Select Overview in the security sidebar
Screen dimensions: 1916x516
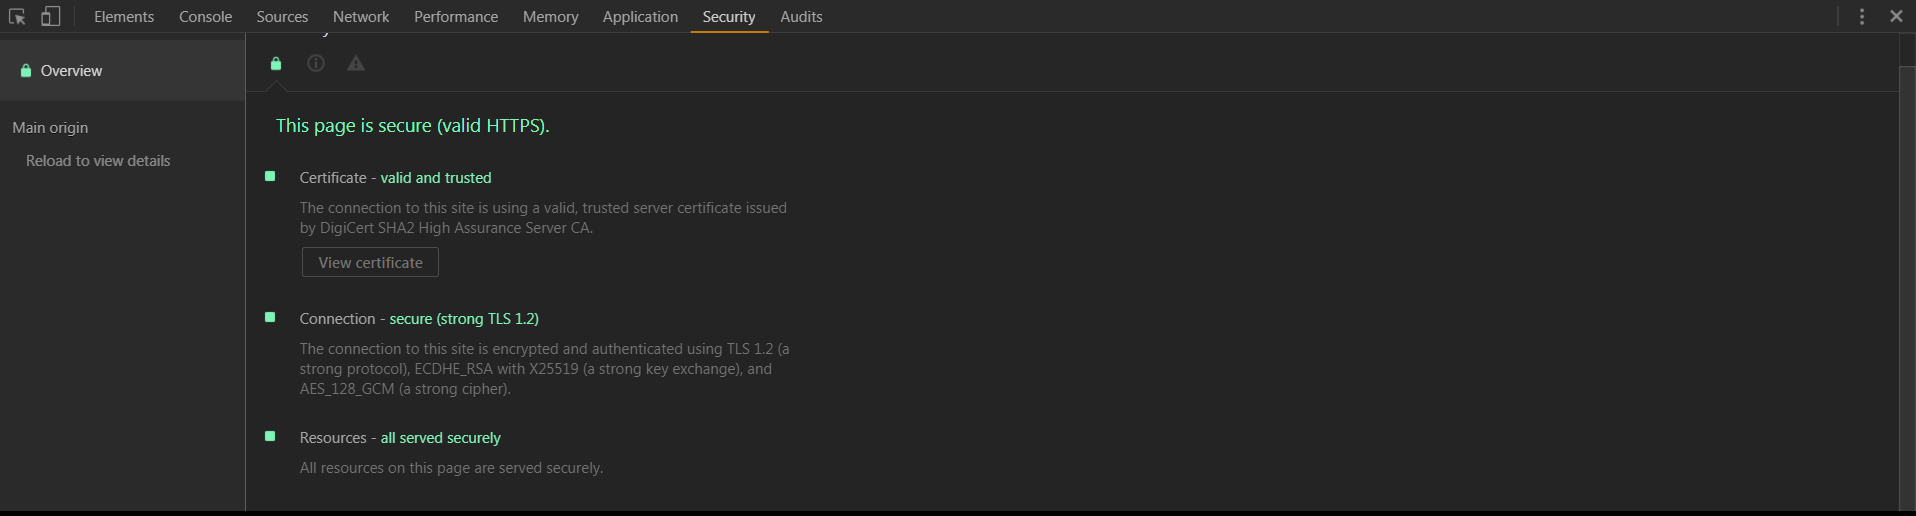click(71, 71)
